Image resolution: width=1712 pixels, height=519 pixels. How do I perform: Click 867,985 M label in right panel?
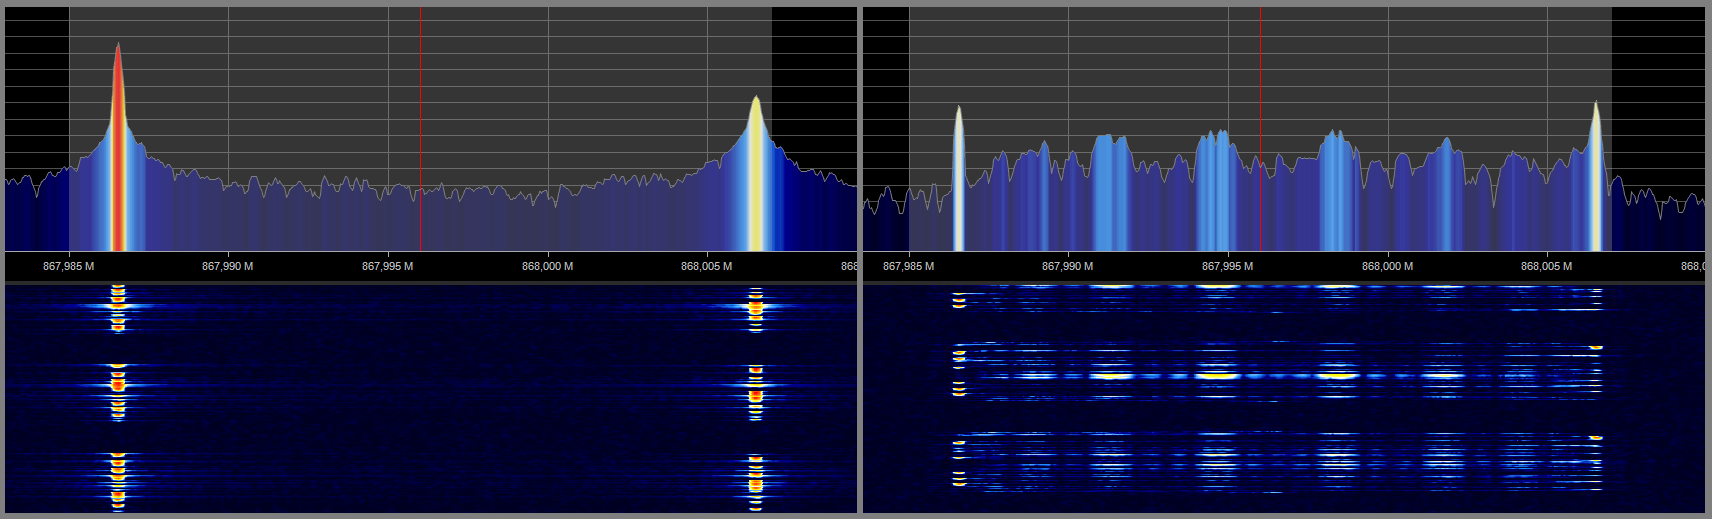point(908,266)
